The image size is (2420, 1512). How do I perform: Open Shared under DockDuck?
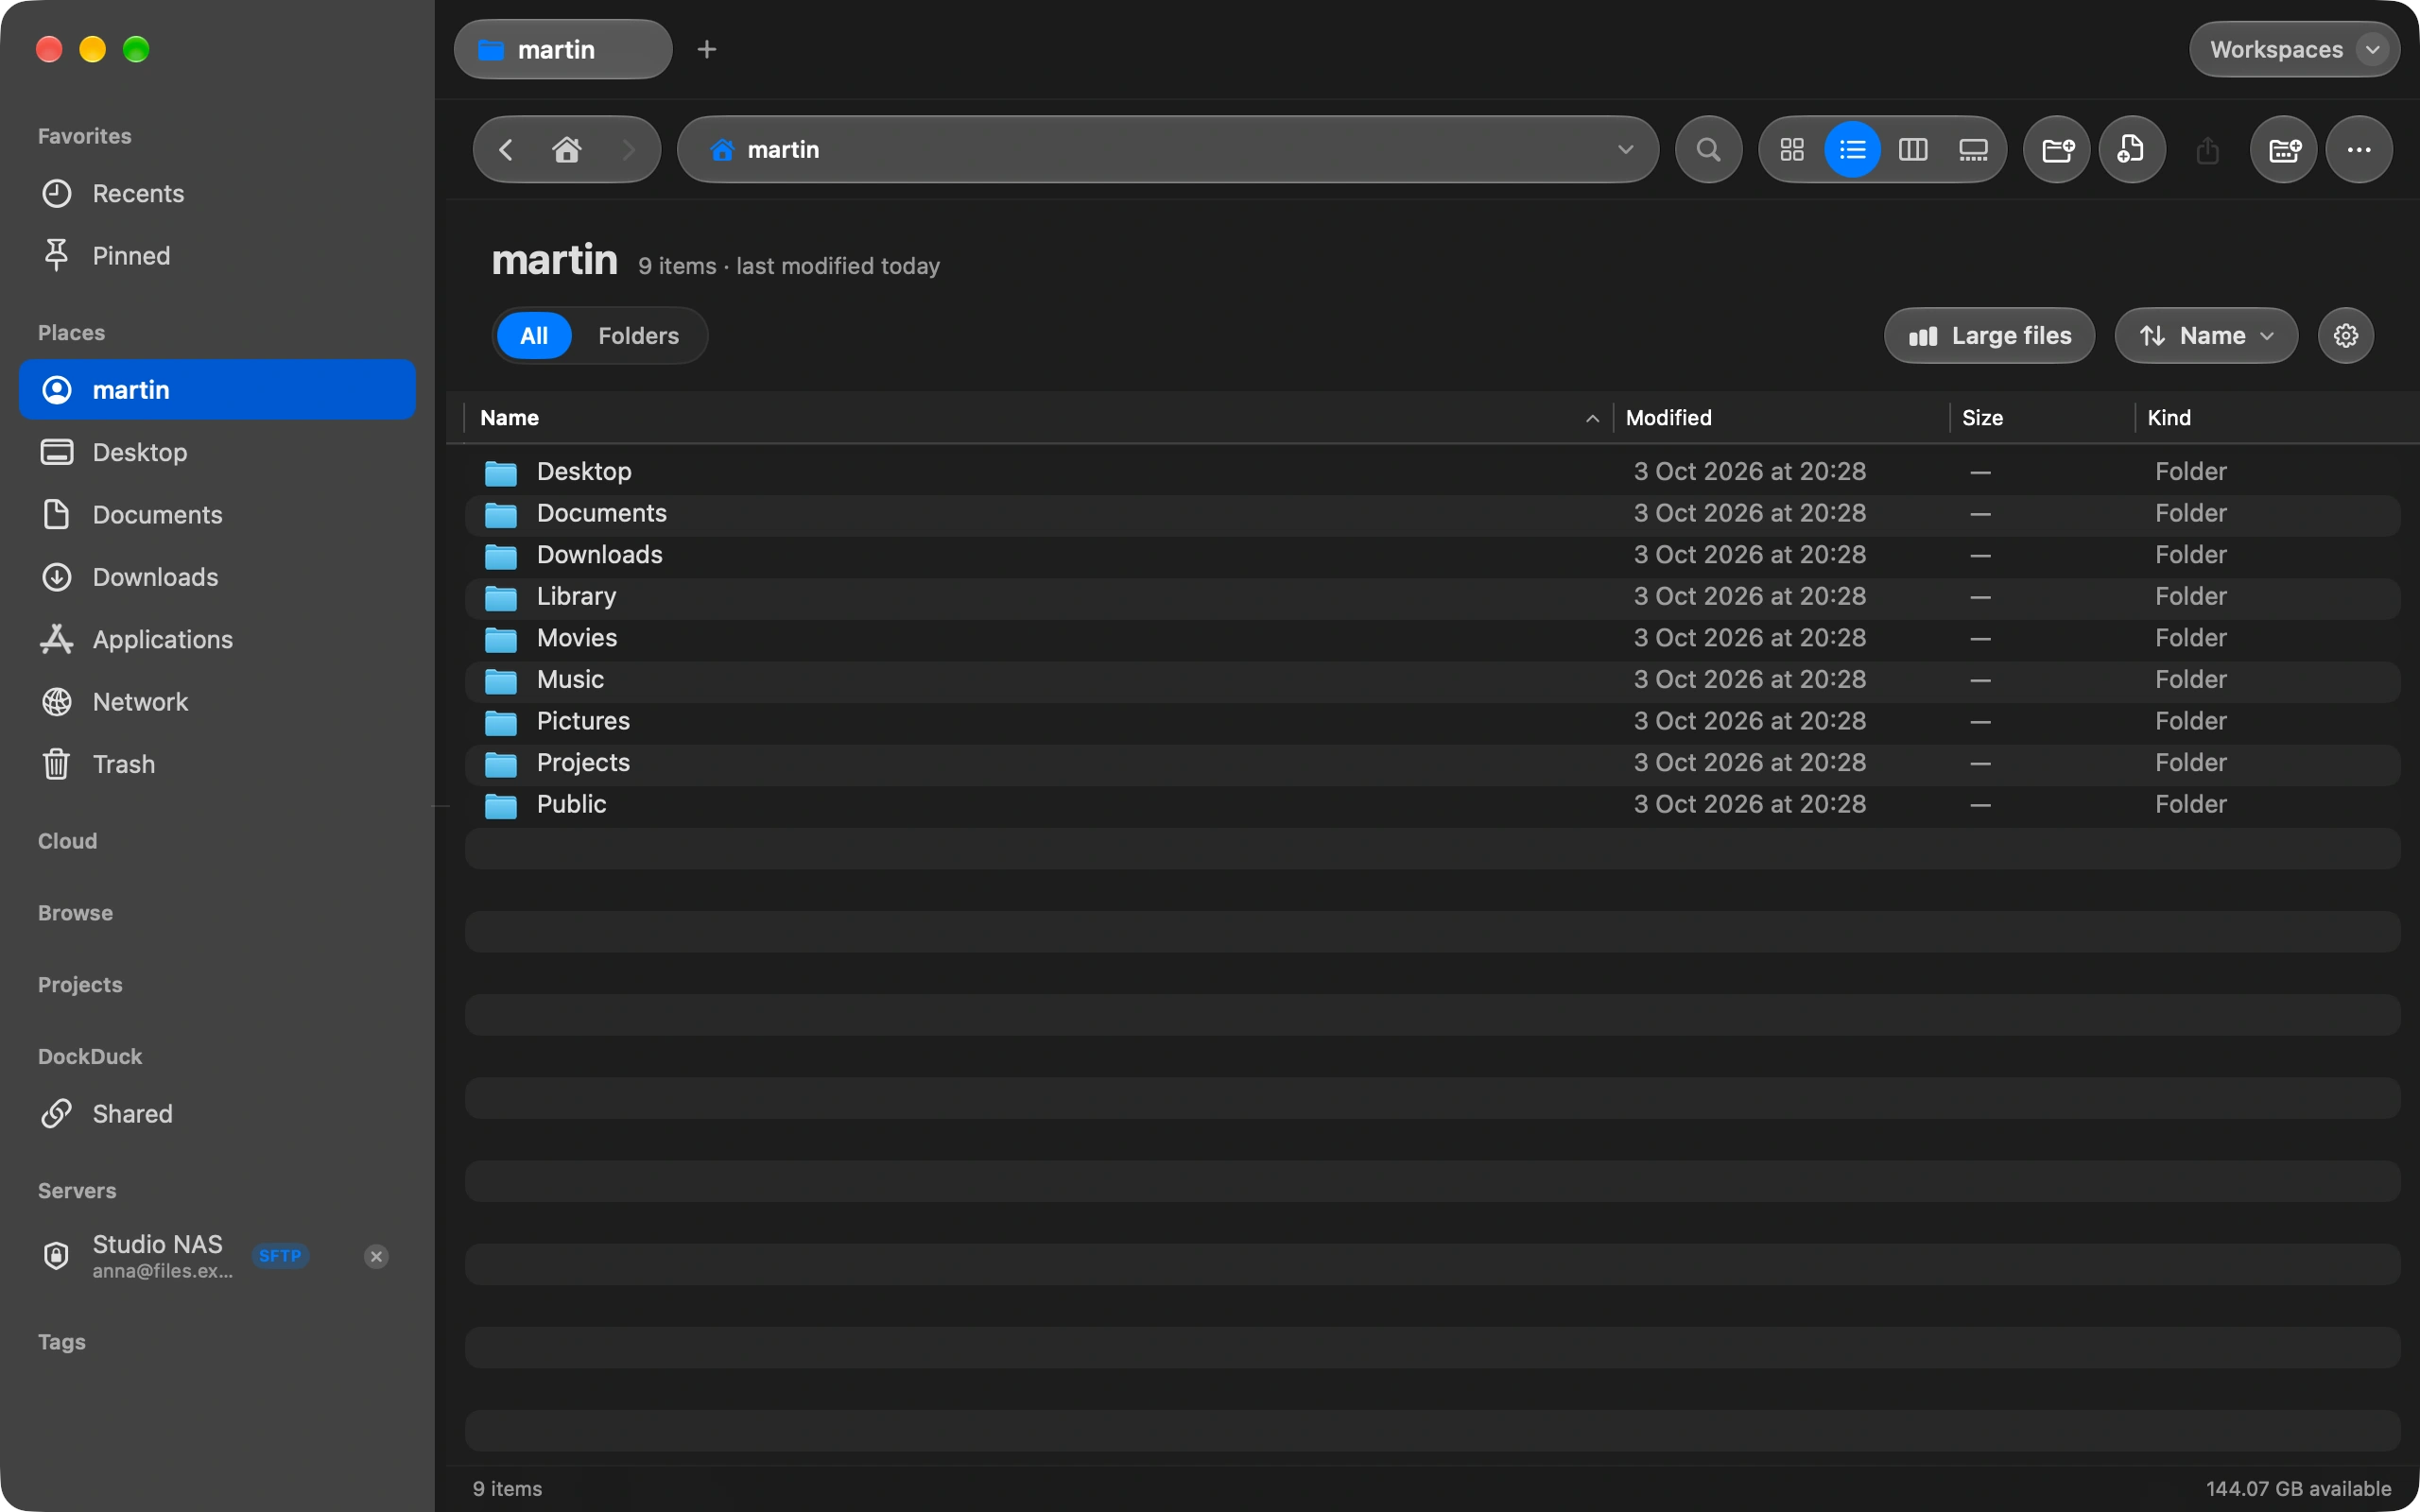tap(217, 1114)
